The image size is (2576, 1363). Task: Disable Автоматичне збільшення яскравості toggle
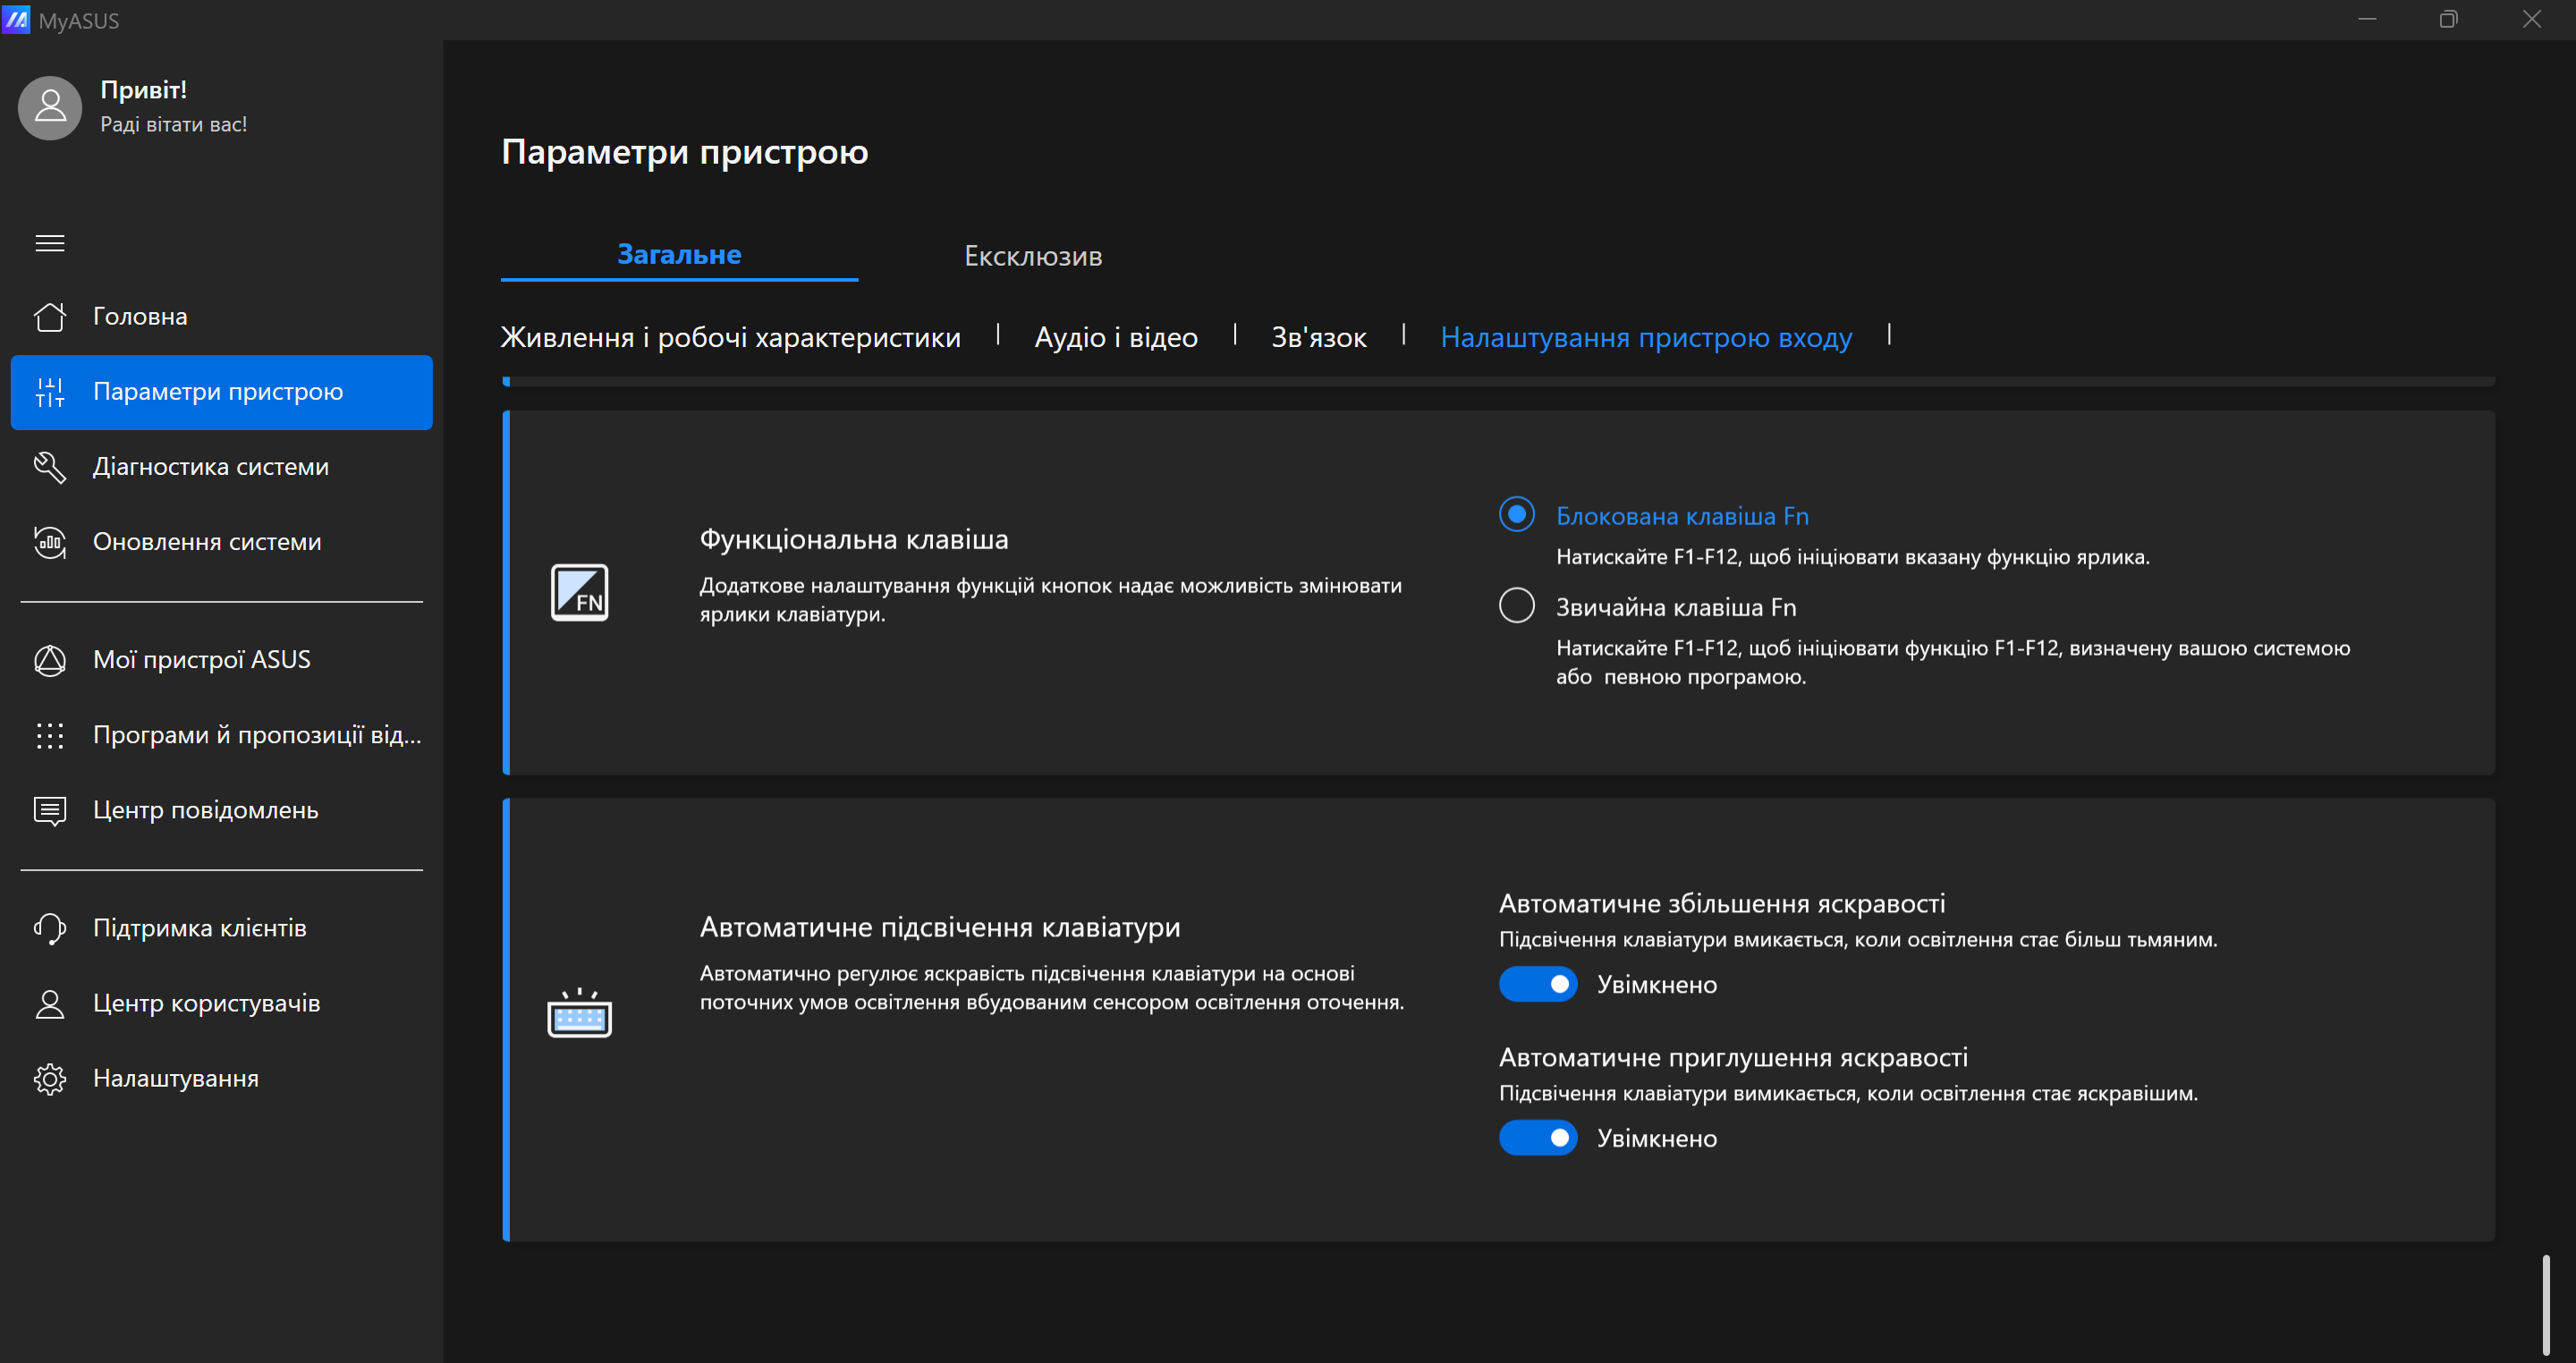click(x=1537, y=984)
